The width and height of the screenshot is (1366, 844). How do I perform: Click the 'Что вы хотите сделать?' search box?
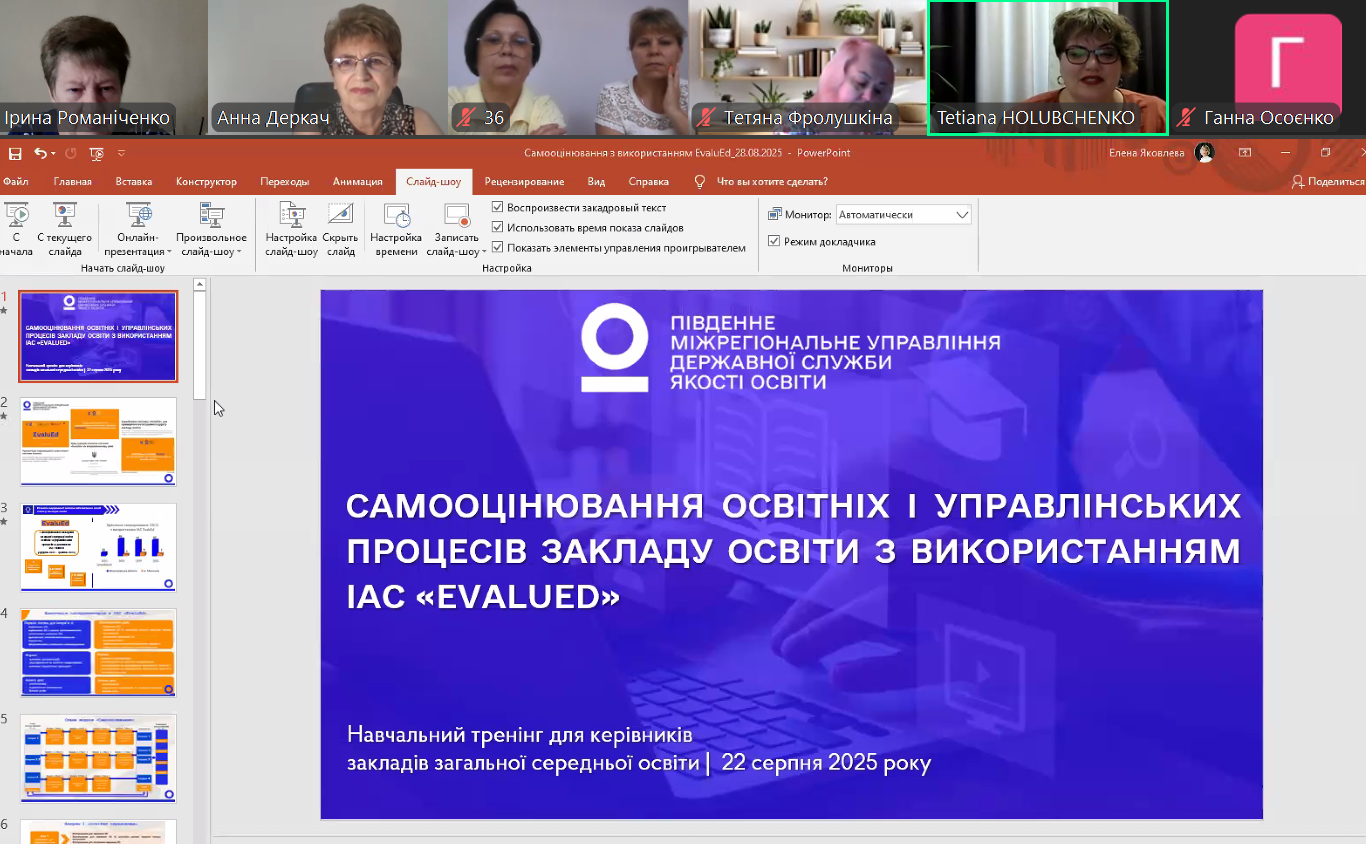772,182
